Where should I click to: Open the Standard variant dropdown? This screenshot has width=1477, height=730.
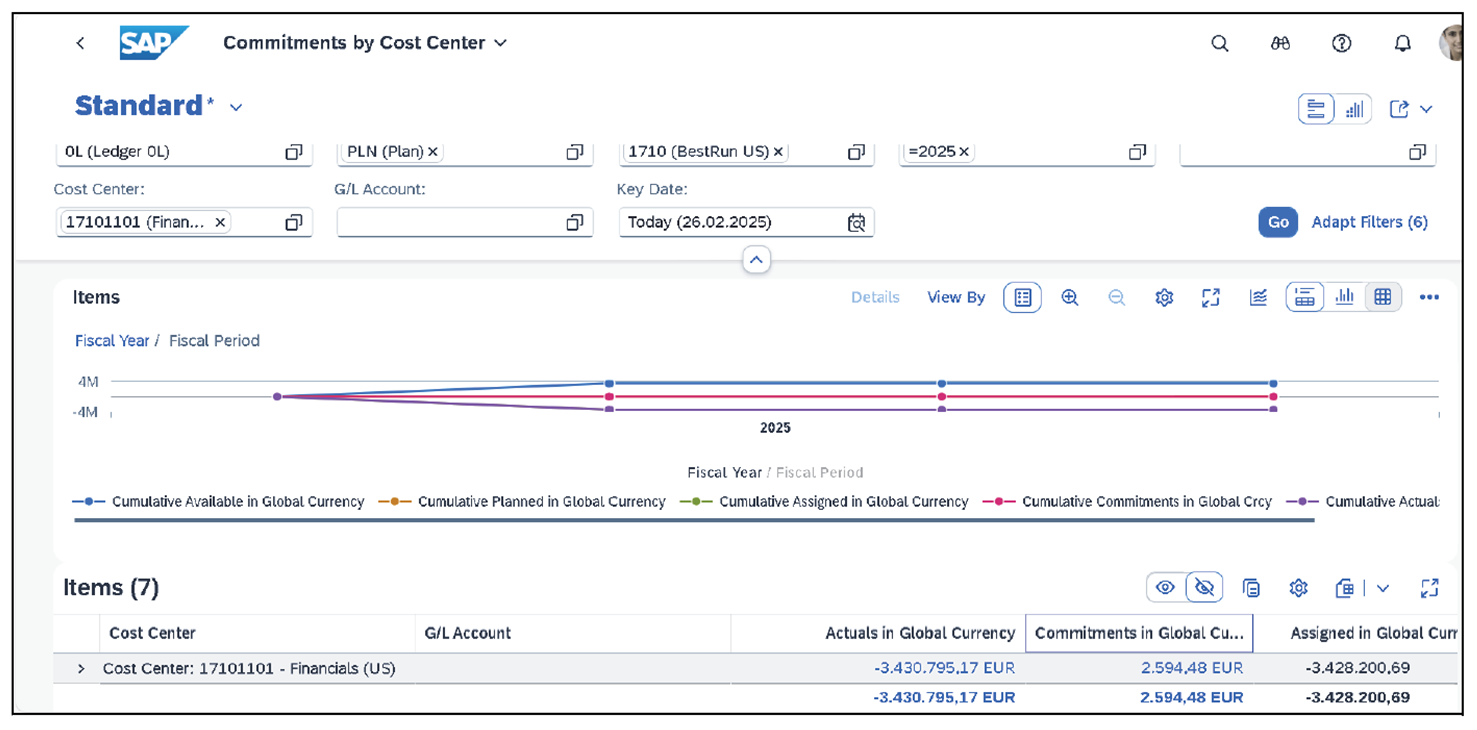click(236, 107)
